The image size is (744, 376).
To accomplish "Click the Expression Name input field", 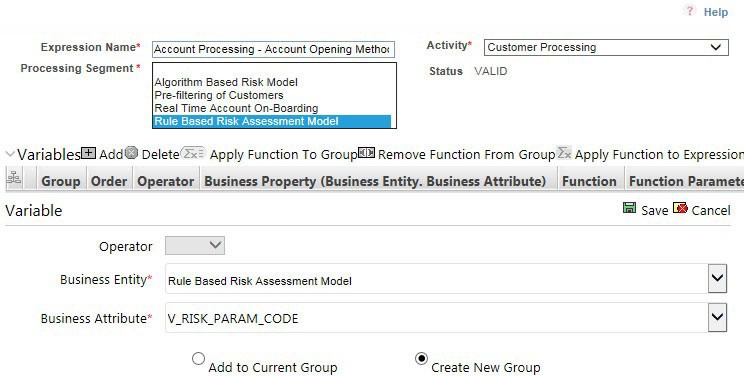I will click(273, 49).
